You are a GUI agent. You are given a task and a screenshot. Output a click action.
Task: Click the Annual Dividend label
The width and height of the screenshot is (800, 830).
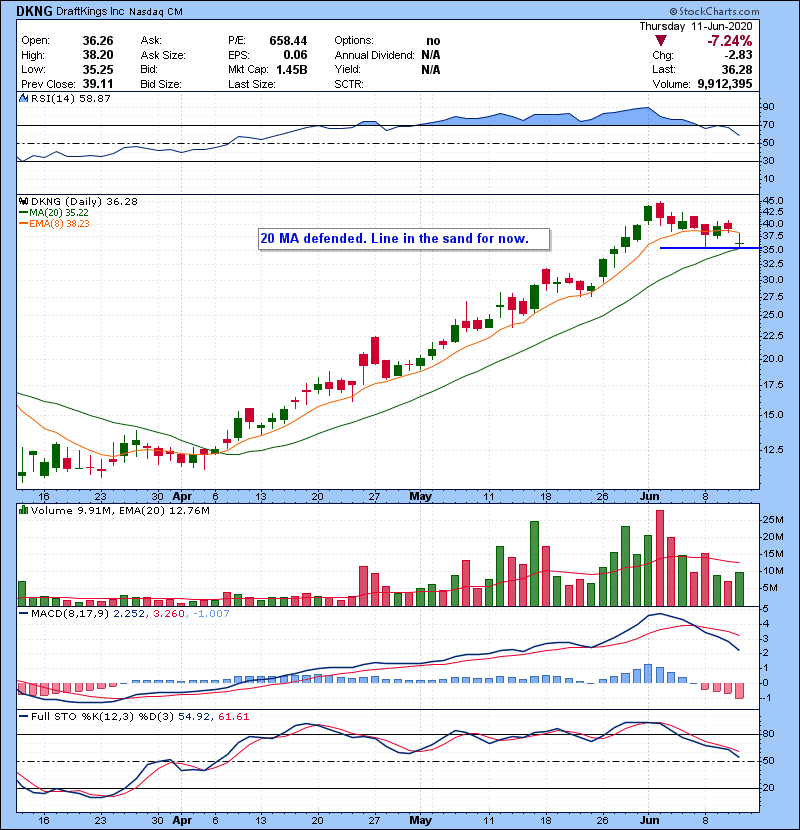point(374,55)
